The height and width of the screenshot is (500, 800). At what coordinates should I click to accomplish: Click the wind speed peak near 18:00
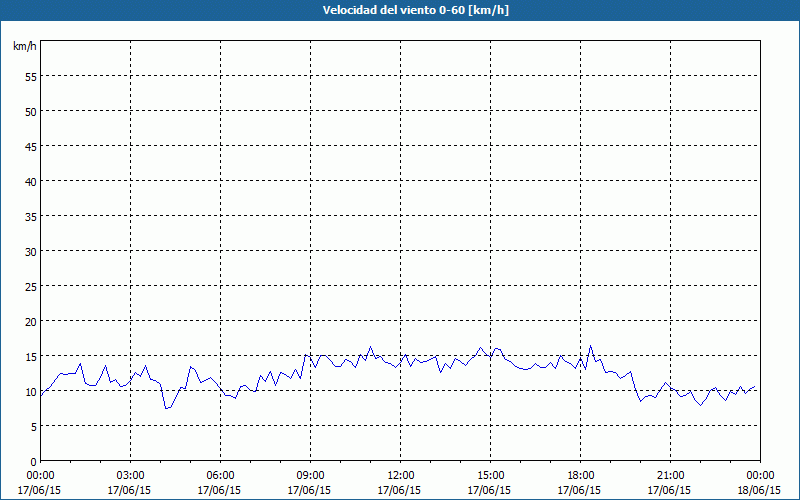(591, 346)
